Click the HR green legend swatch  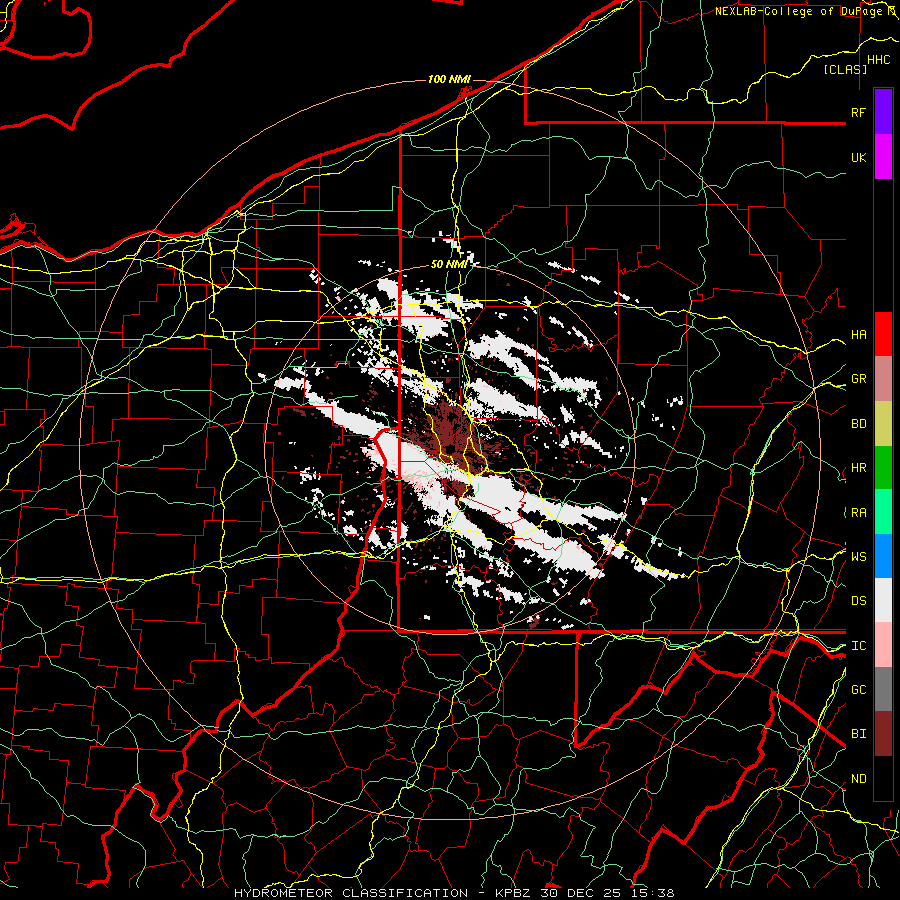pyautogui.click(x=883, y=467)
